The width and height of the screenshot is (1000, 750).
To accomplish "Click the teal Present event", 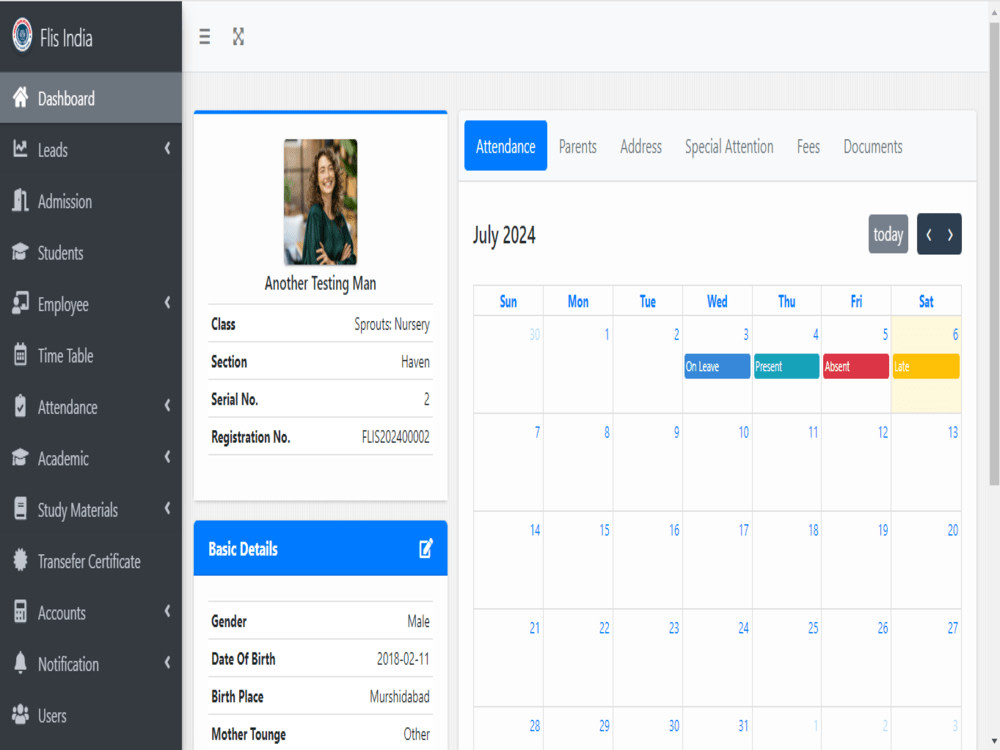I will point(786,366).
